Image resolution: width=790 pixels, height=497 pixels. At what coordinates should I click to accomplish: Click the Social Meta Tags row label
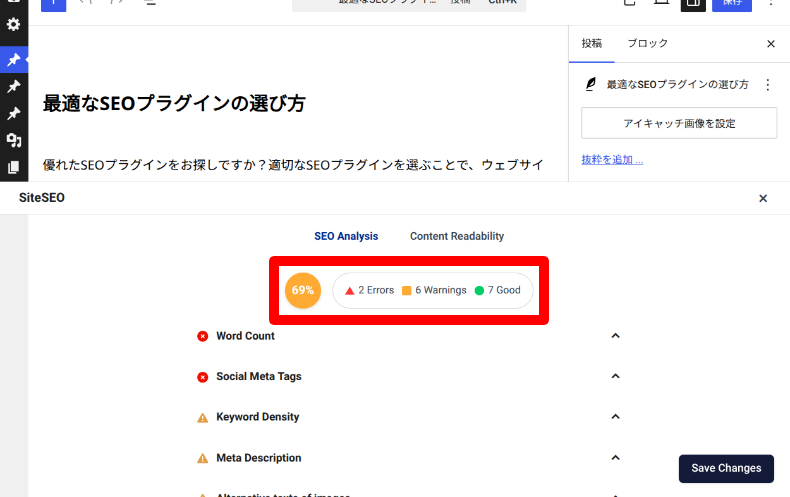pos(259,377)
